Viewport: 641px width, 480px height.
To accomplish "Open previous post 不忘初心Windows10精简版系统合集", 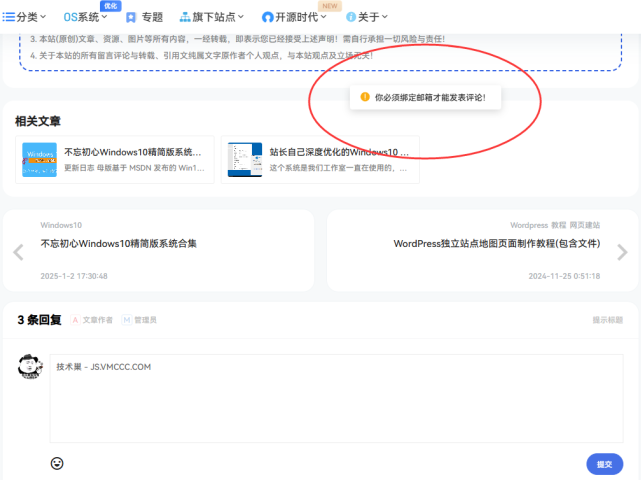I will click(x=119, y=244).
